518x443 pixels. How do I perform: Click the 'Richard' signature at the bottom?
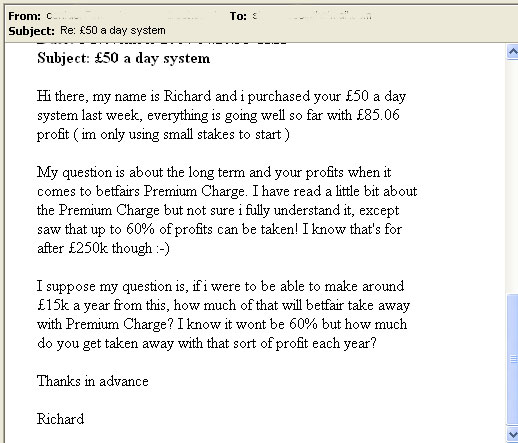coord(60,419)
